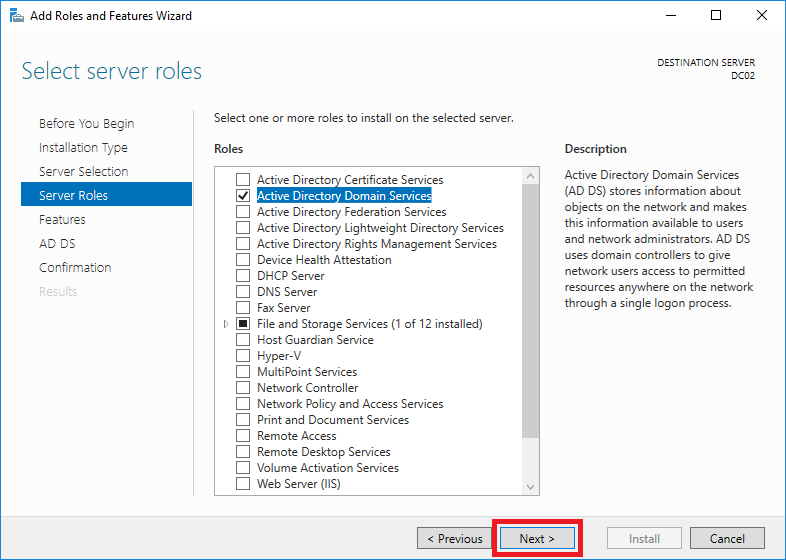Enable the DHCP Server role checkbox
This screenshot has height=560, width=786.
(x=243, y=276)
